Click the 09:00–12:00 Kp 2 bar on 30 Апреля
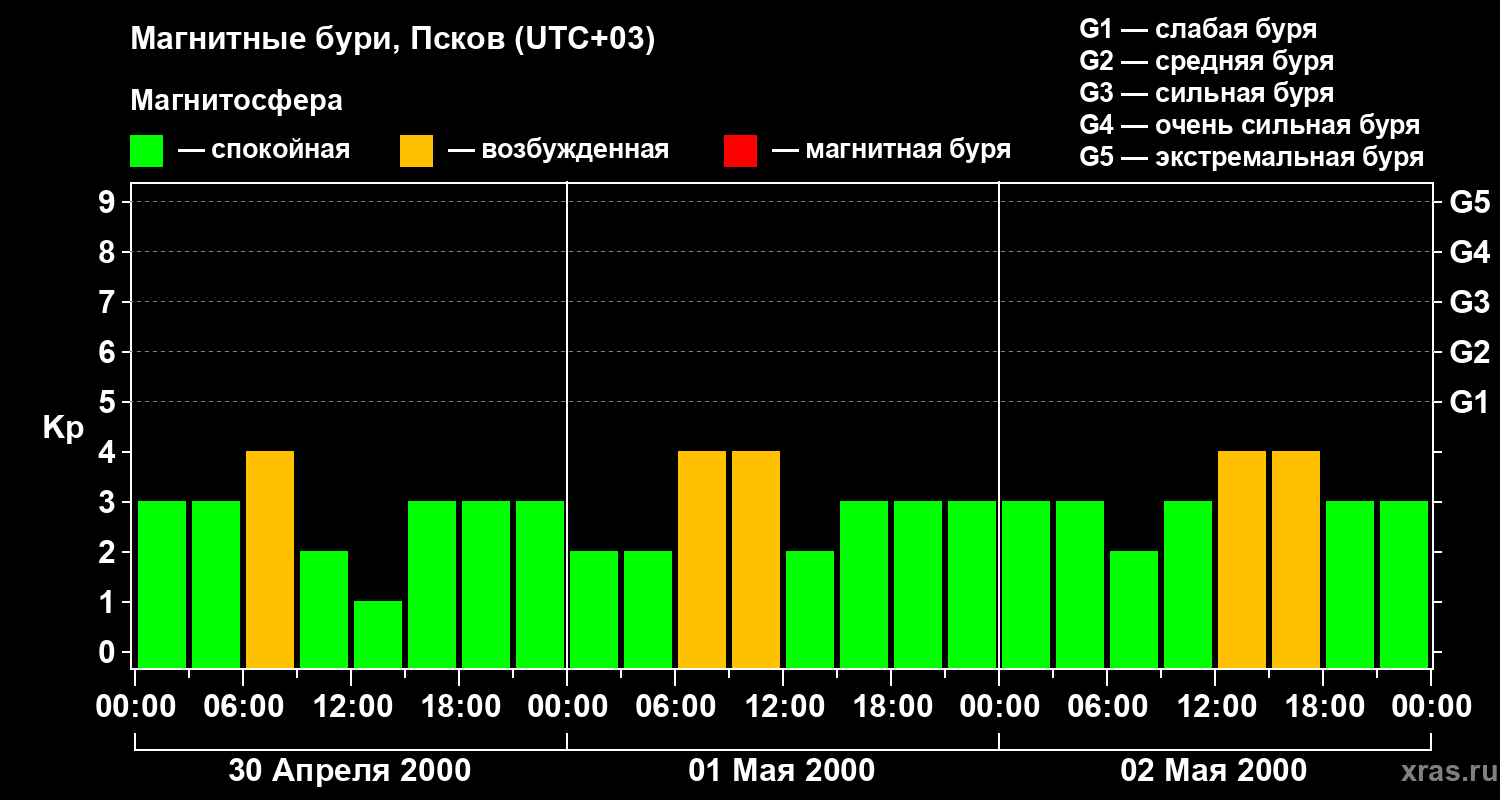Viewport: 1500px width, 800px height. 324,609
